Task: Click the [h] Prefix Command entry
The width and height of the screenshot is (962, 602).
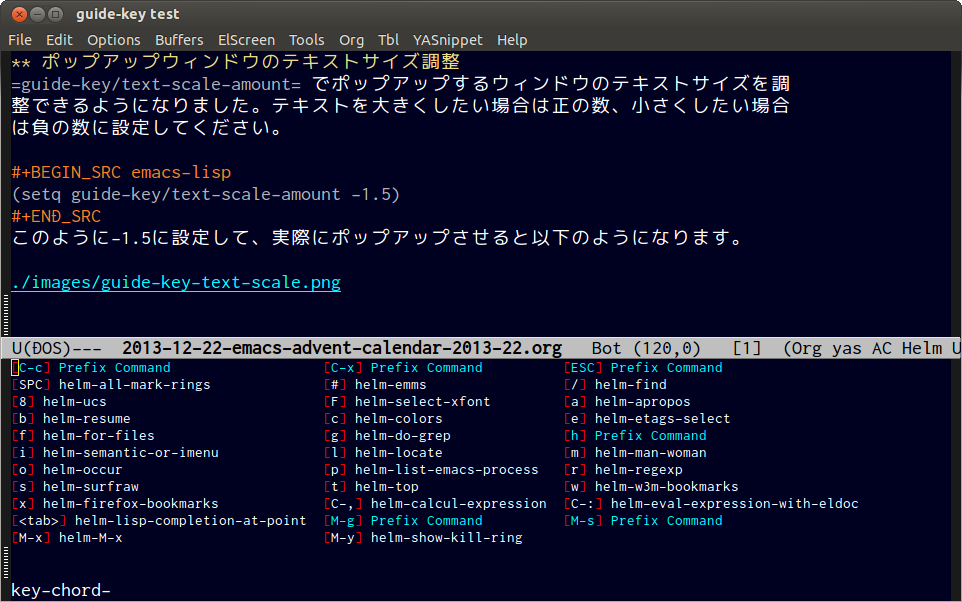Action: point(635,436)
